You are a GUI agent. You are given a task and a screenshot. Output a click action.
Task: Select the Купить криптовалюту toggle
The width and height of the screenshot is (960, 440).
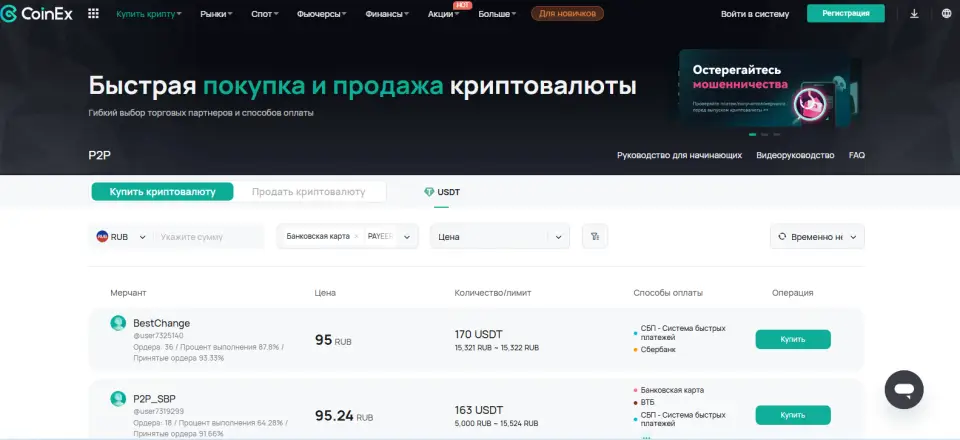(x=162, y=192)
